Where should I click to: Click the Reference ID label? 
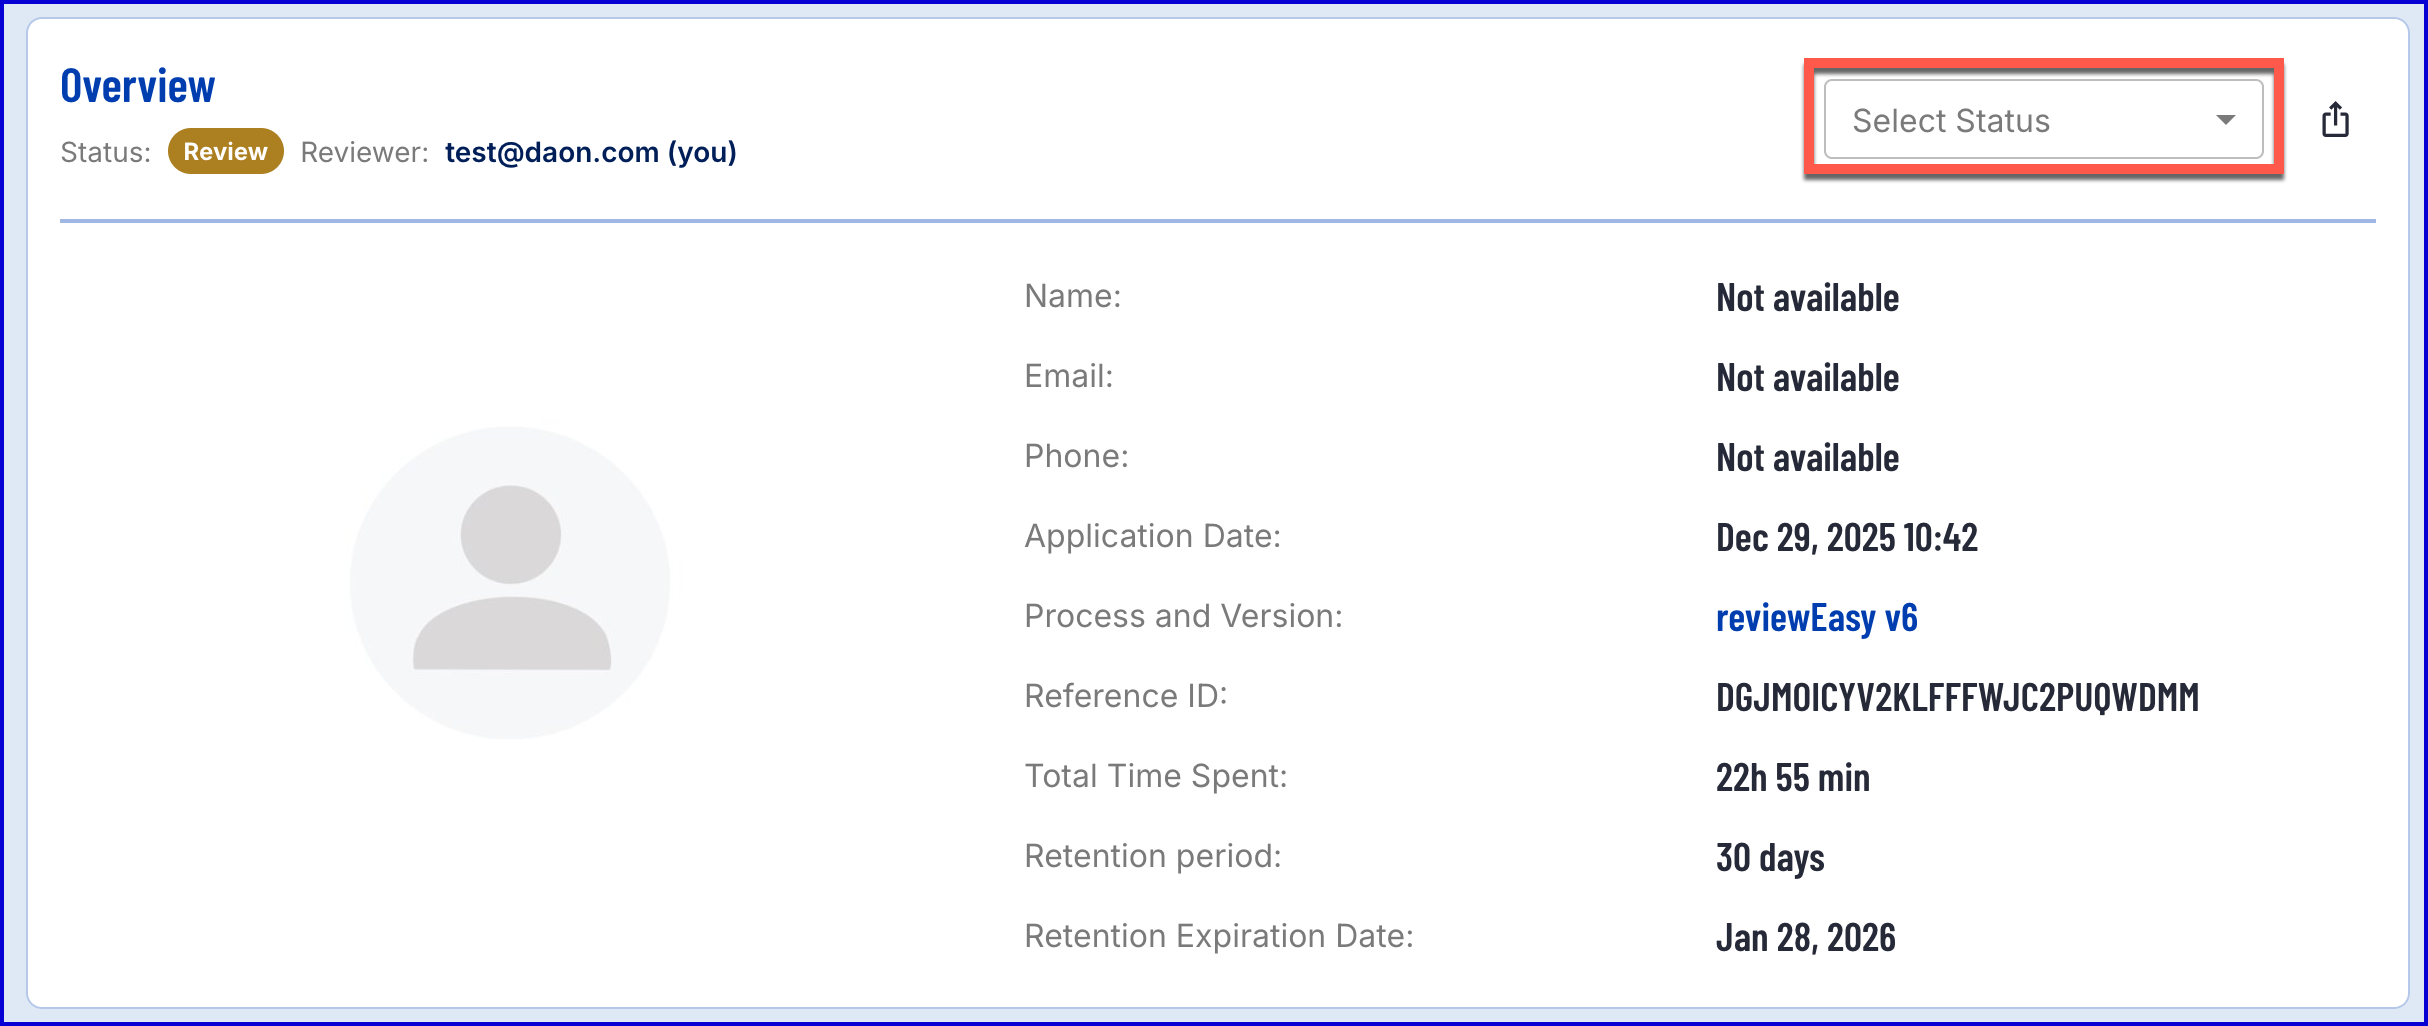coord(1125,696)
